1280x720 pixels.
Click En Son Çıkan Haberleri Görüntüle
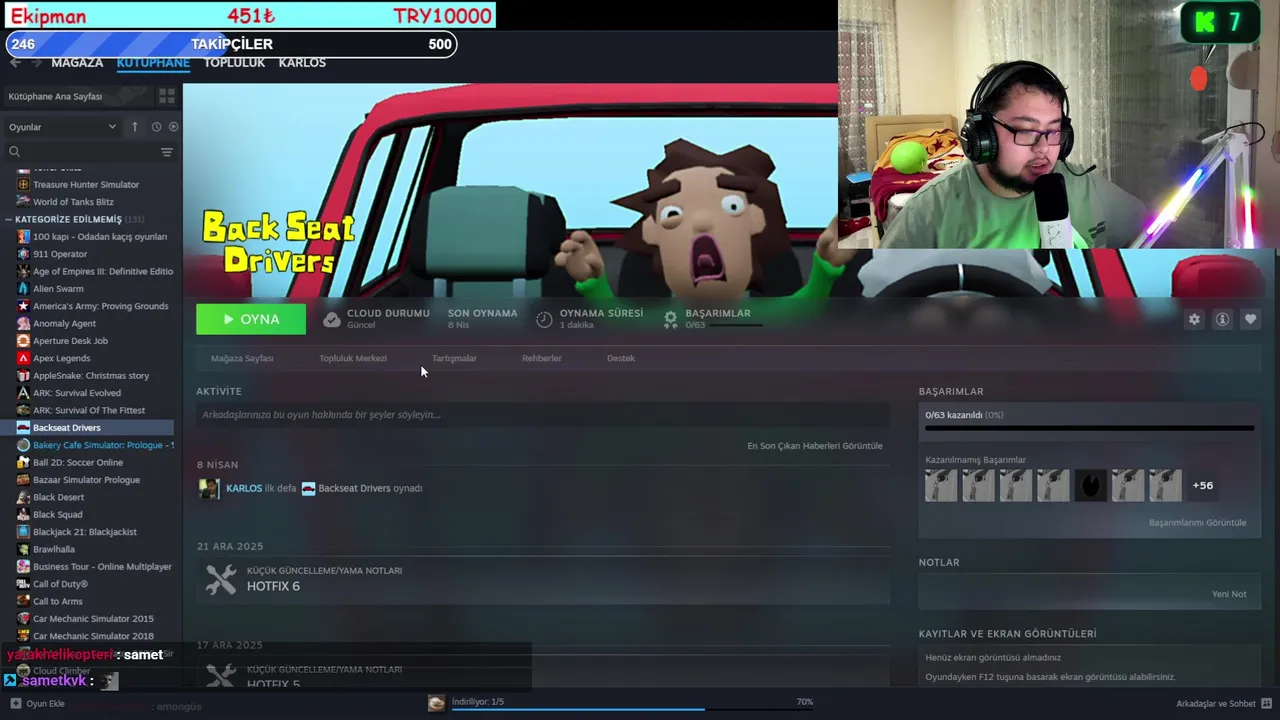point(815,446)
